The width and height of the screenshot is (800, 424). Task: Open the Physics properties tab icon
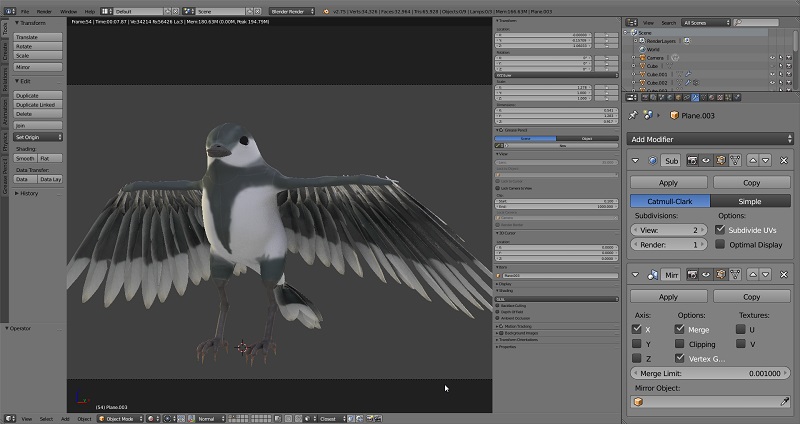736,97
